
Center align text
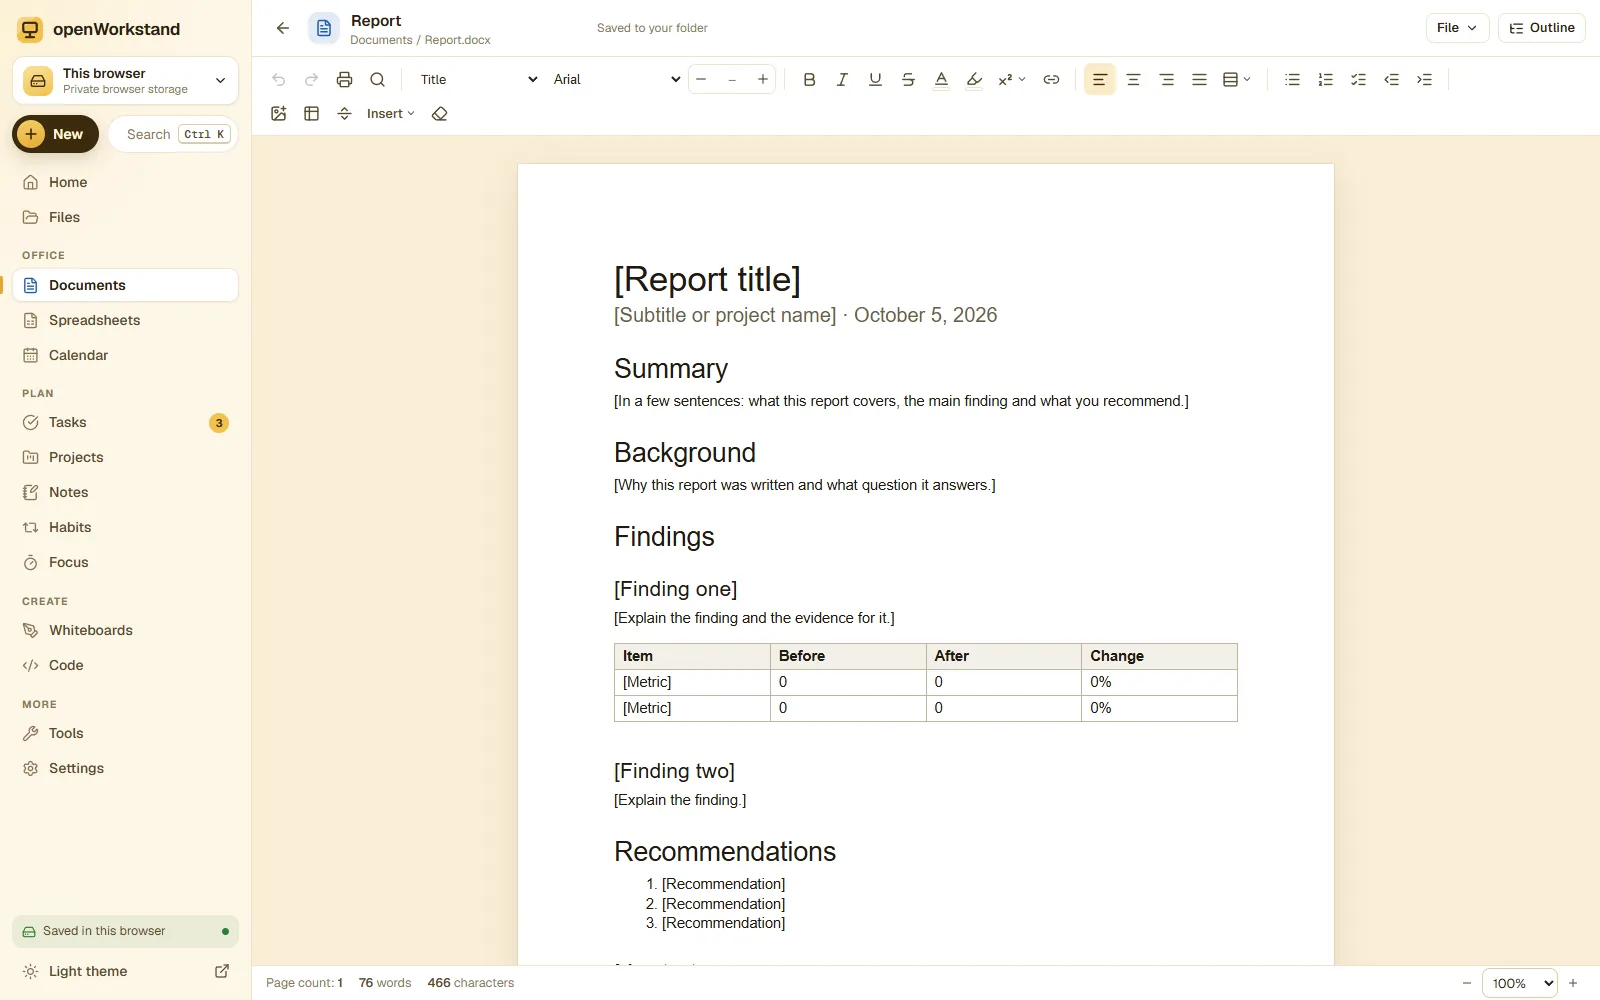click(1133, 80)
